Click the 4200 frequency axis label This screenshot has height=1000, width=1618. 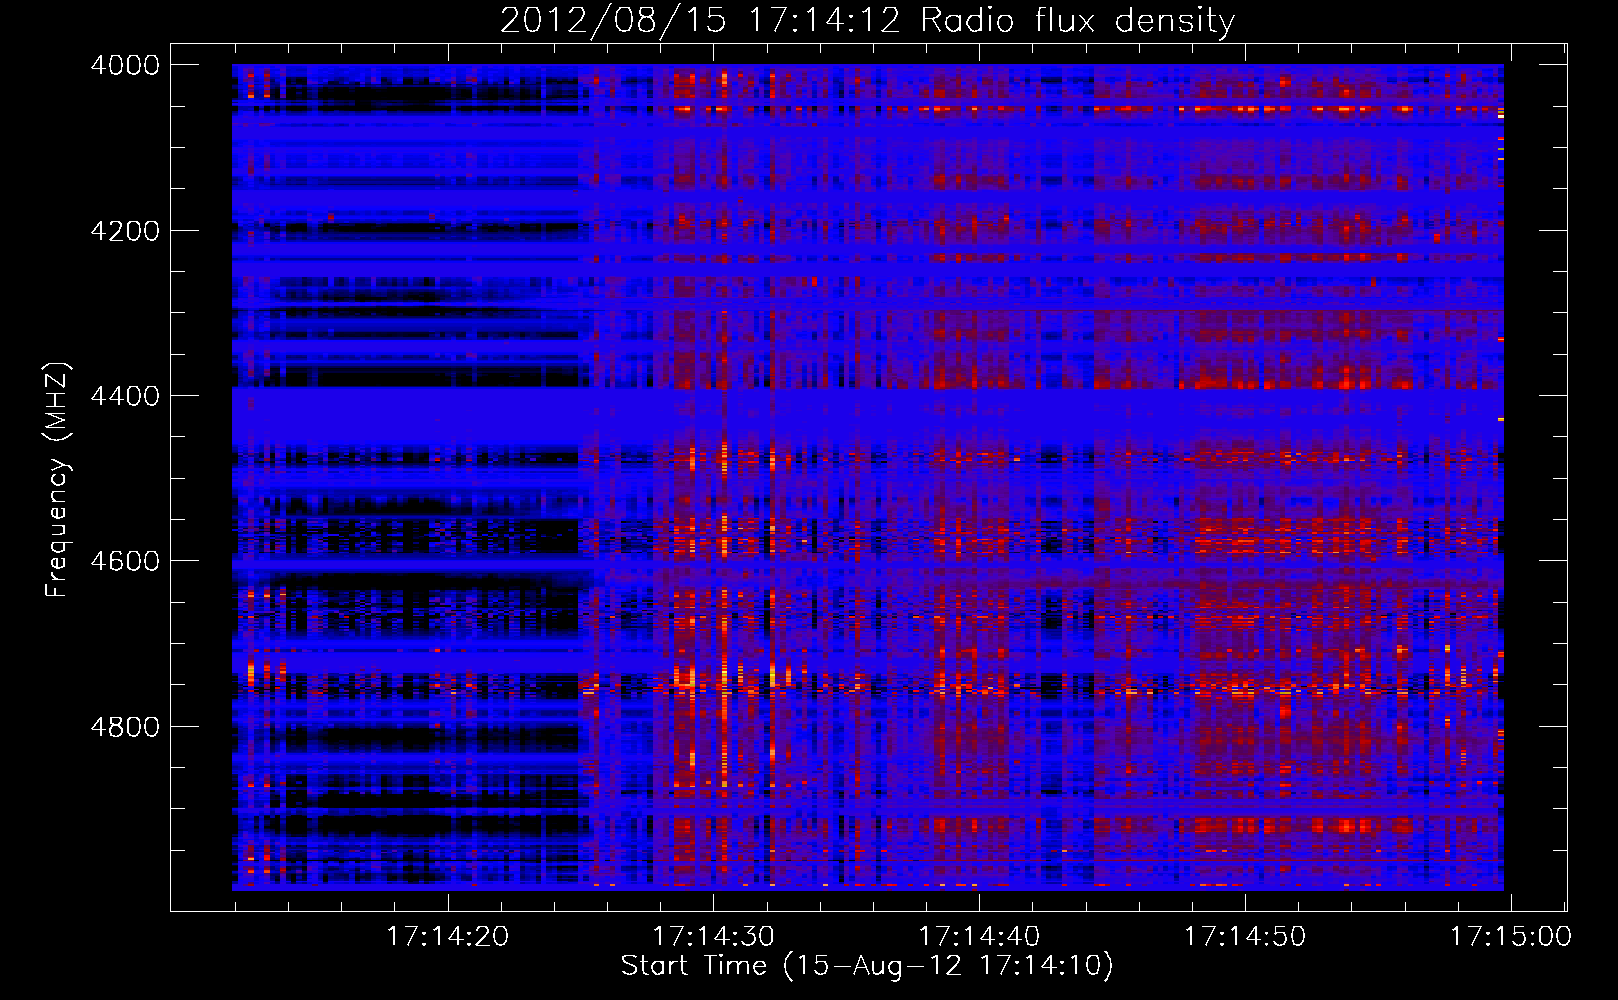[125, 230]
